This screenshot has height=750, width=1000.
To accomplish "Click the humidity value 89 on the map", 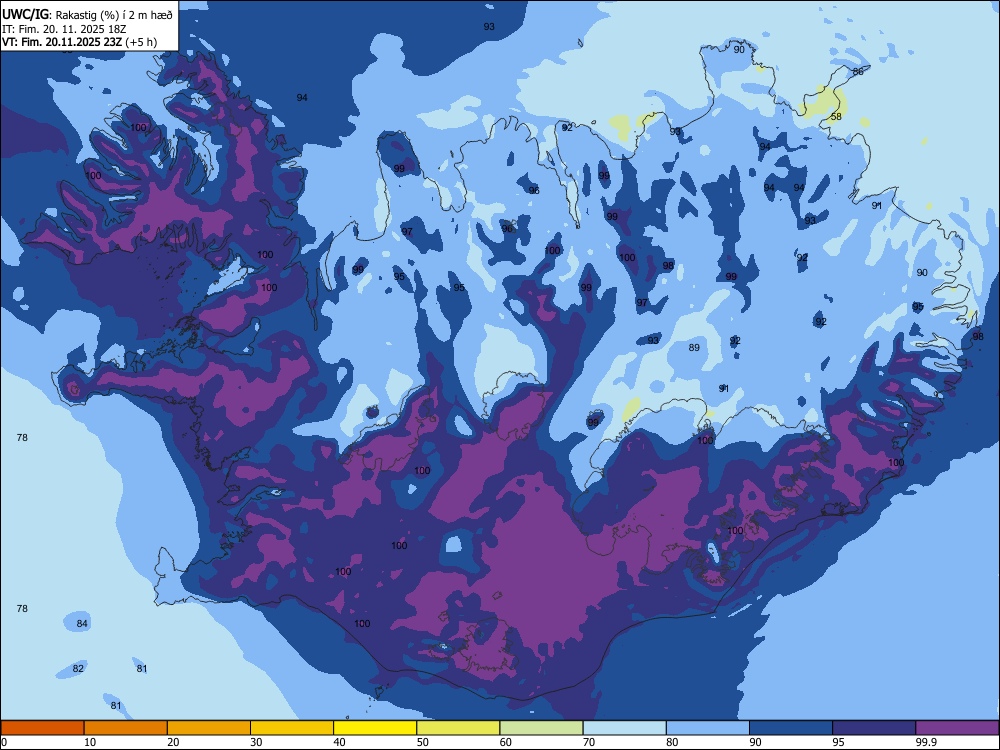I will pyautogui.click(x=695, y=348).
